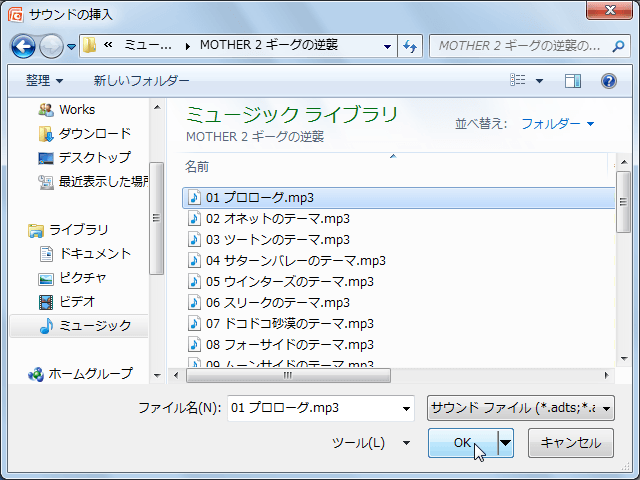This screenshot has width=640, height=480.
Task: Click horizontal scrollbar right arrow
Action: 607,375
